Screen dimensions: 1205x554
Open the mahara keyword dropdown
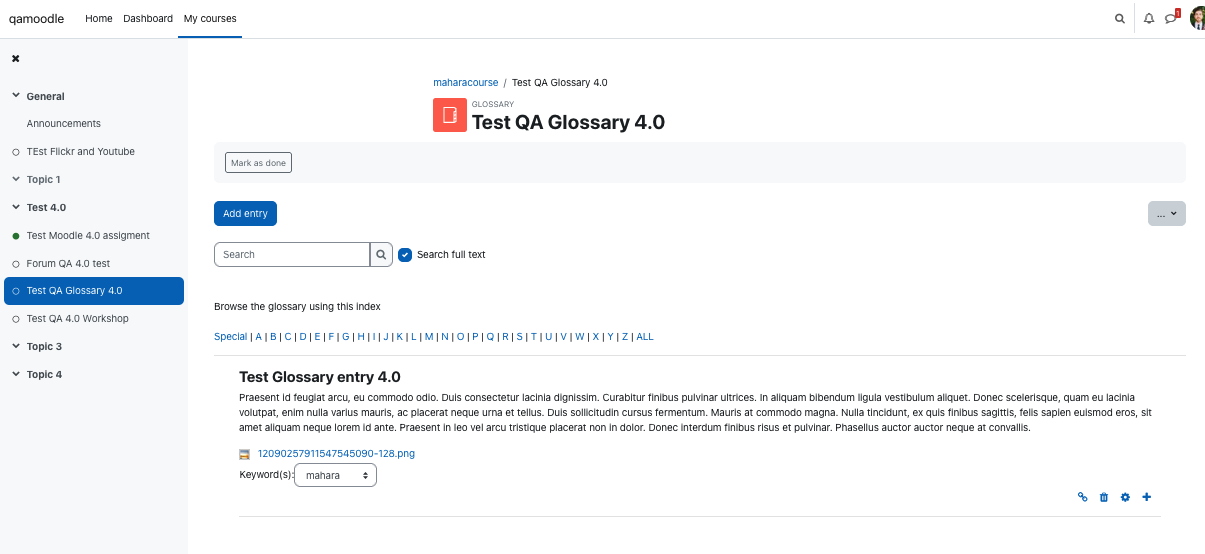click(x=335, y=475)
